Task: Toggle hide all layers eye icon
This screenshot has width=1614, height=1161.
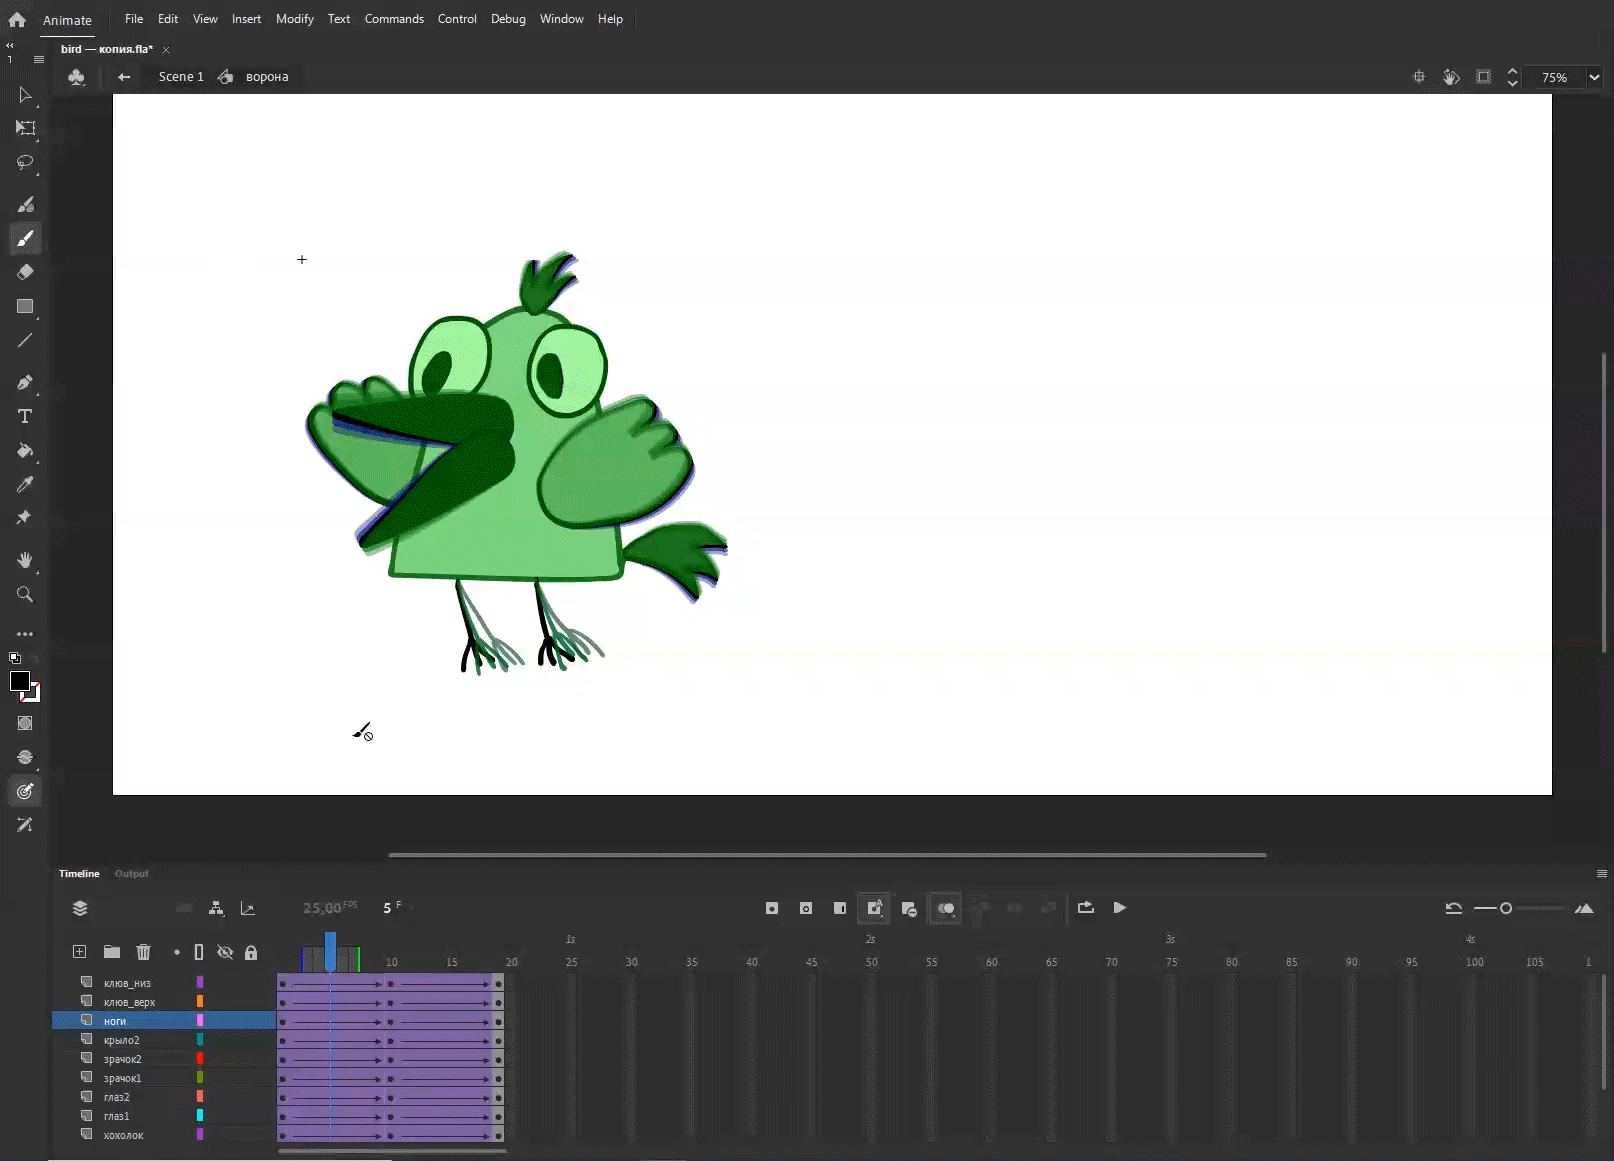Action: (225, 952)
